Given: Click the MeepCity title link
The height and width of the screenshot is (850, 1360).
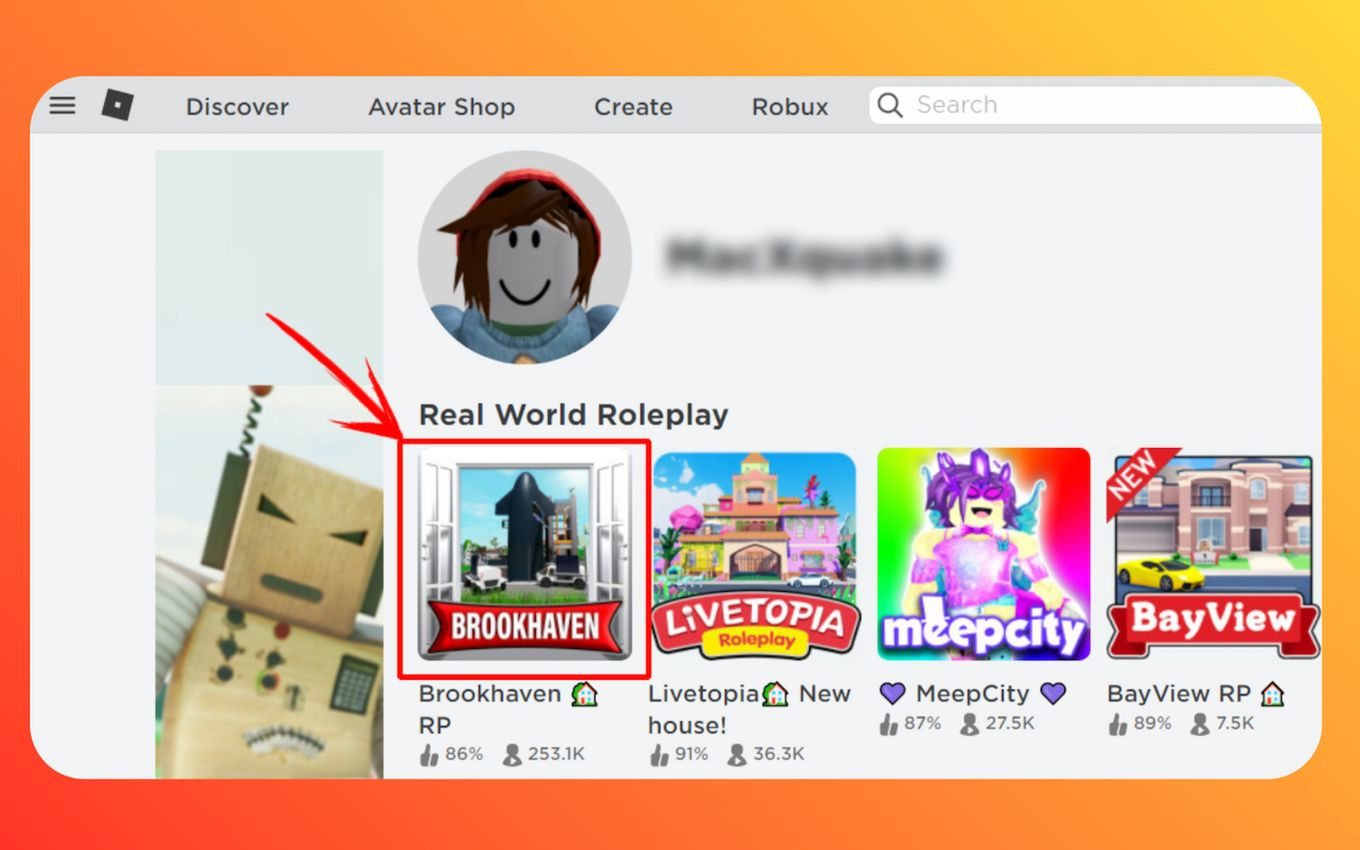Looking at the screenshot, I should pos(972,694).
